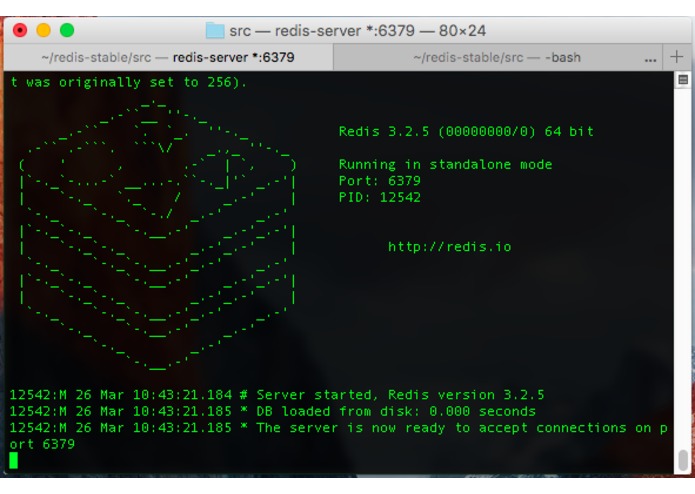Click the window title 'src — redis-server *:6379 — 80×24'
This screenshot has height=494, width=695.
point(357,31)
